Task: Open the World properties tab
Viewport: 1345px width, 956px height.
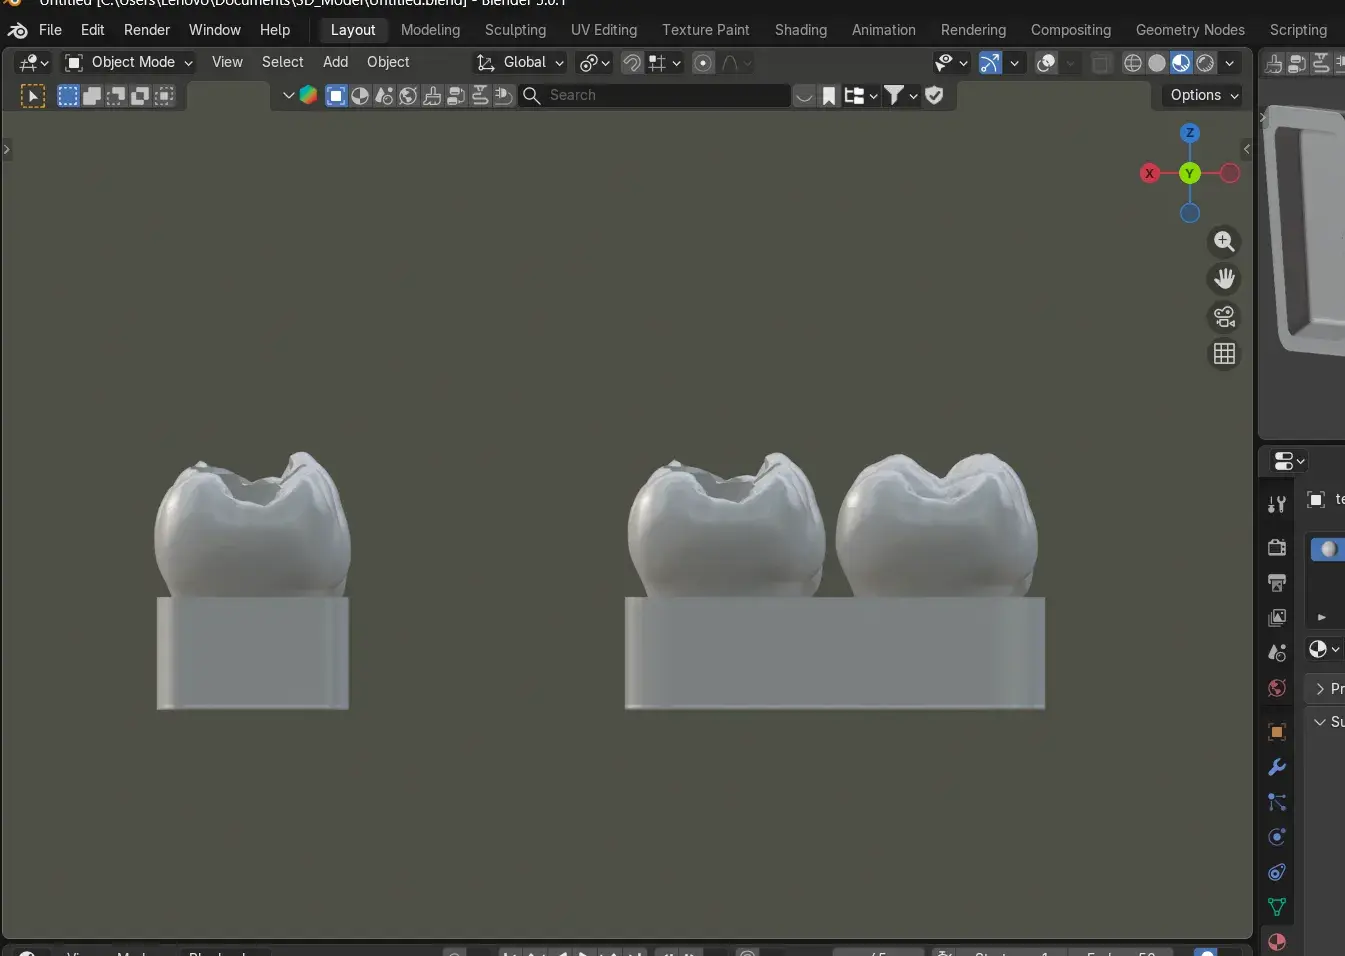Action: pos(1277,688)
